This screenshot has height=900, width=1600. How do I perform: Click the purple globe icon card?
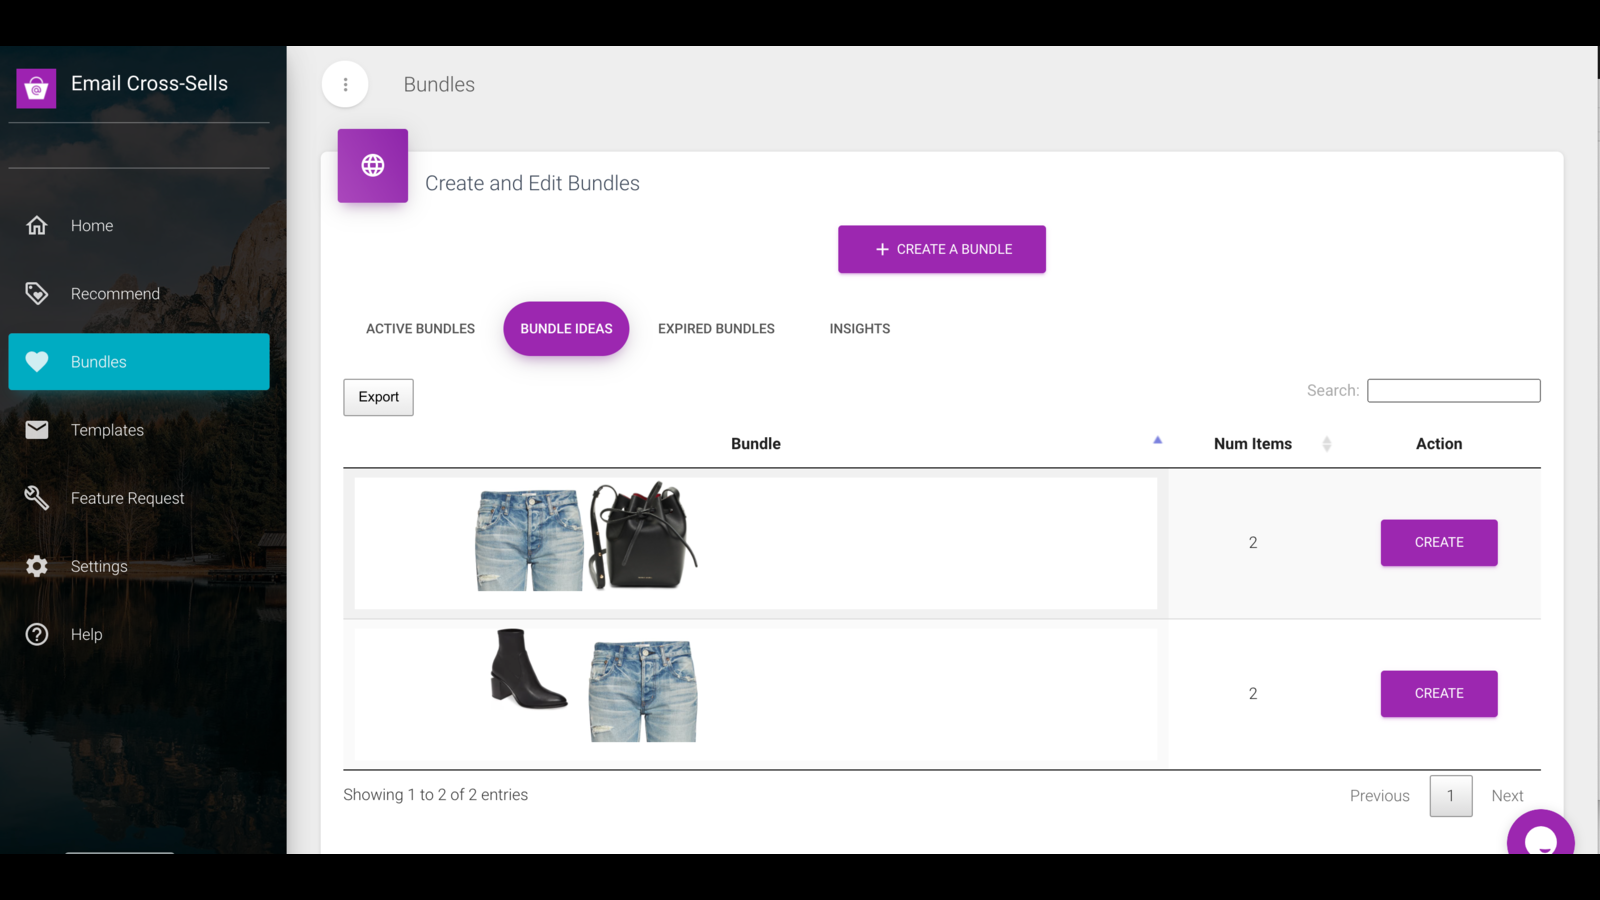point(373,166)
